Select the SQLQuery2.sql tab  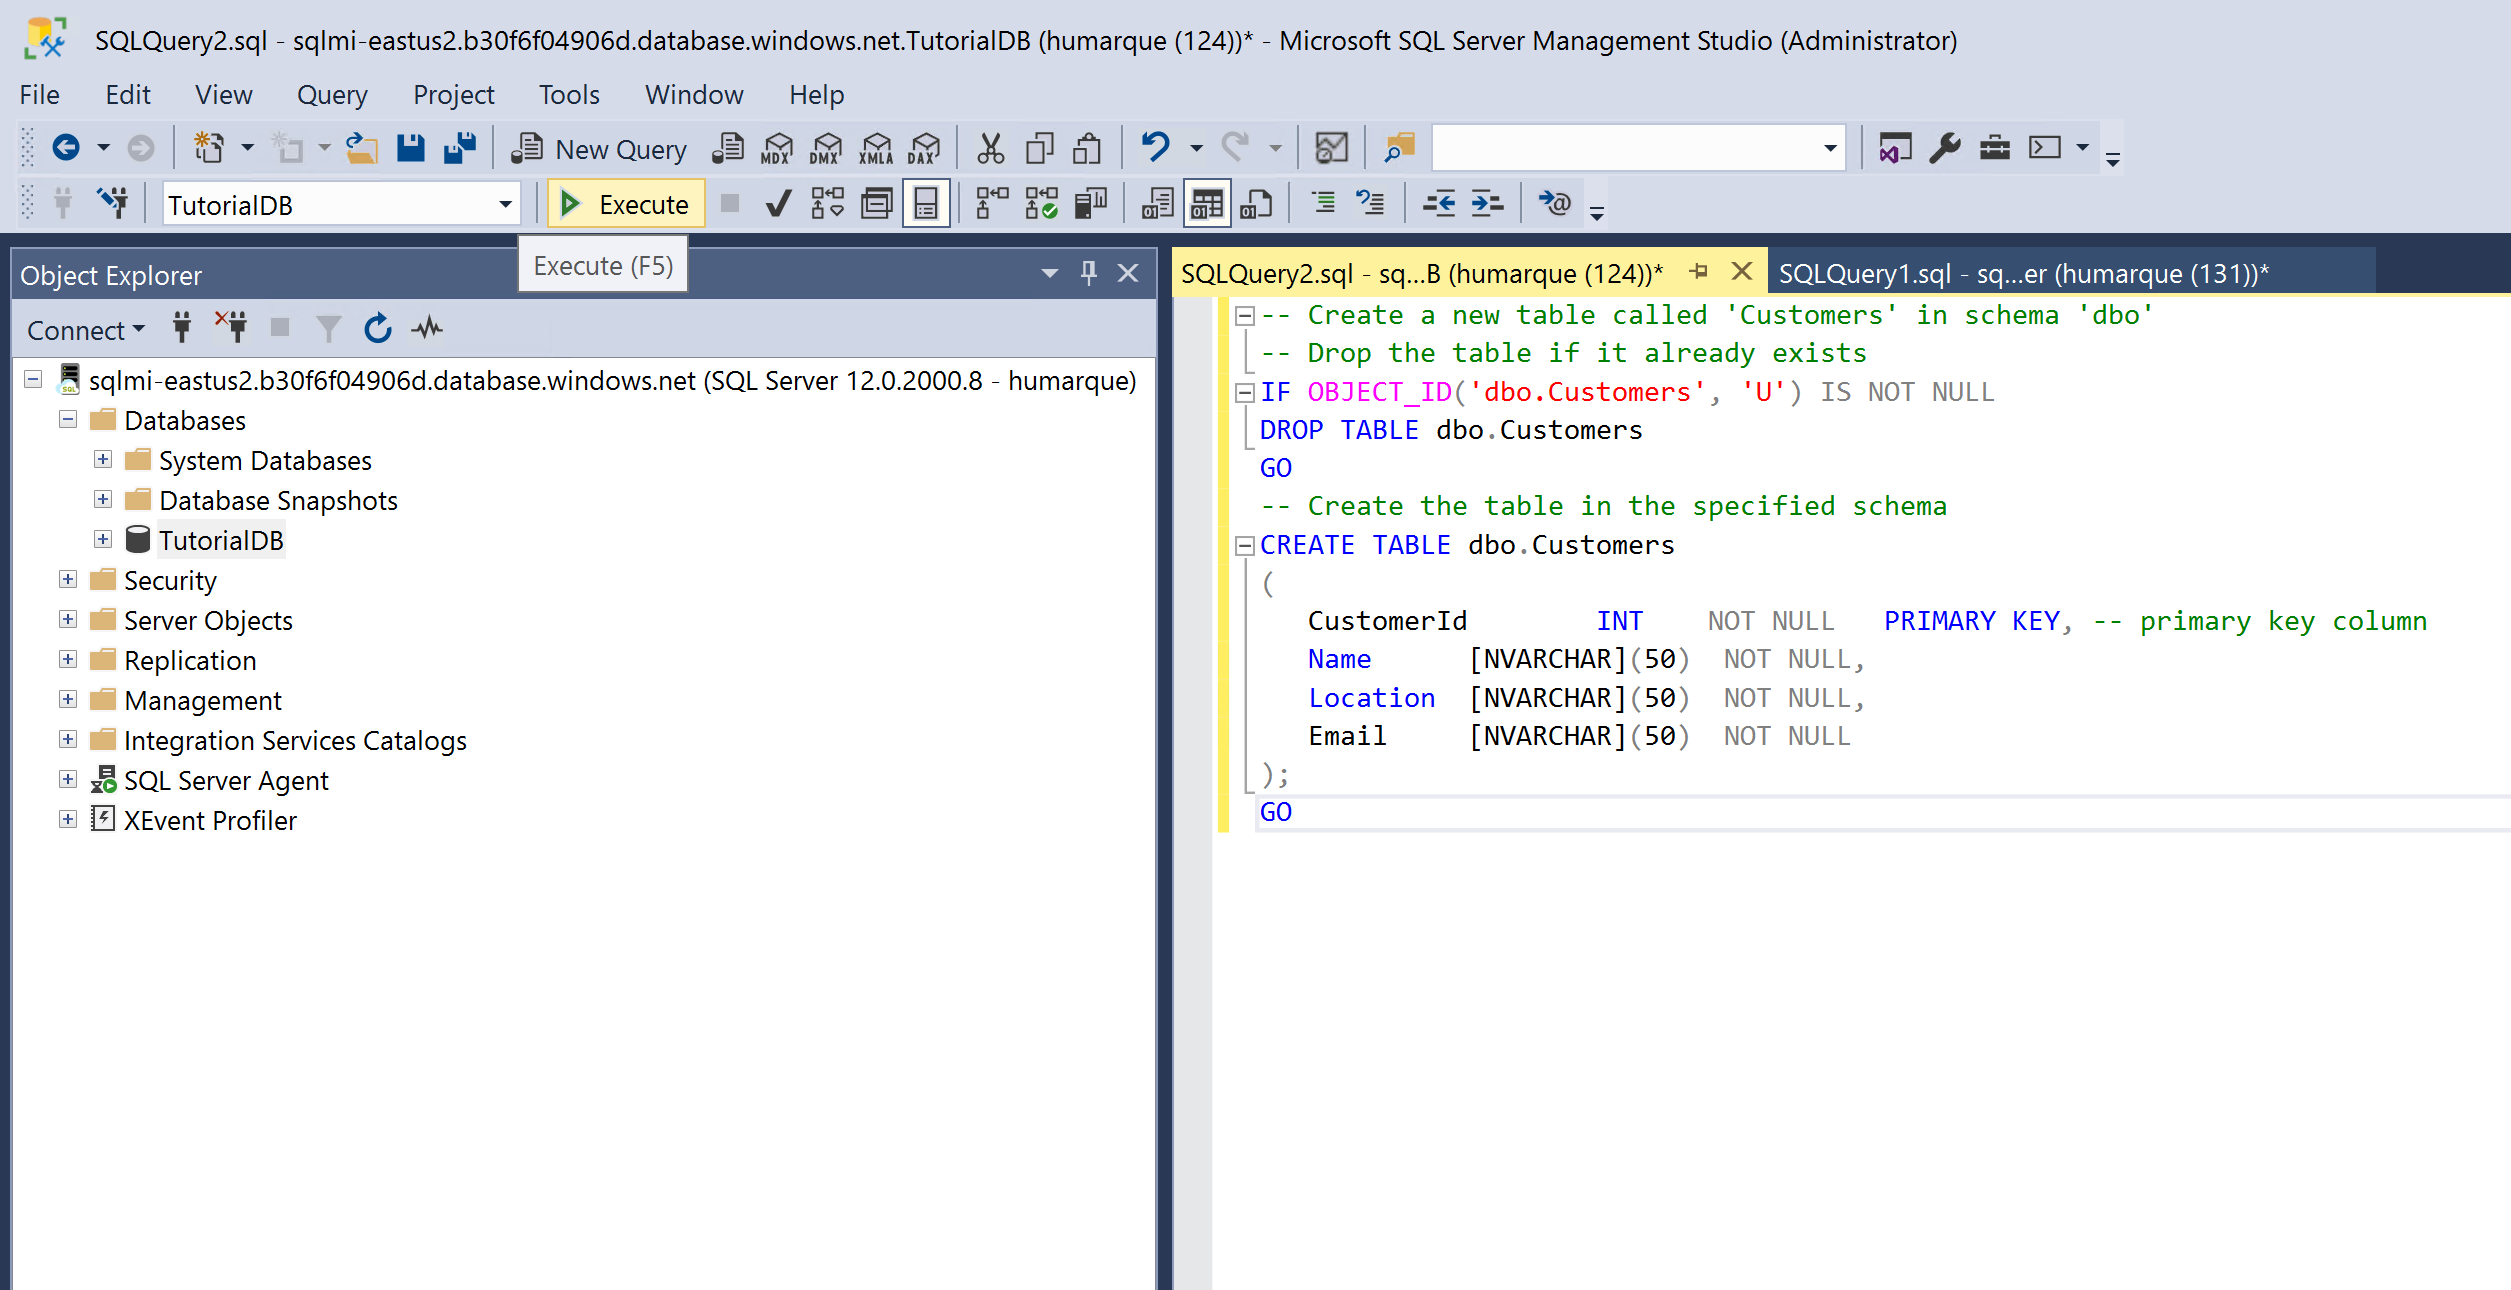1421,273
